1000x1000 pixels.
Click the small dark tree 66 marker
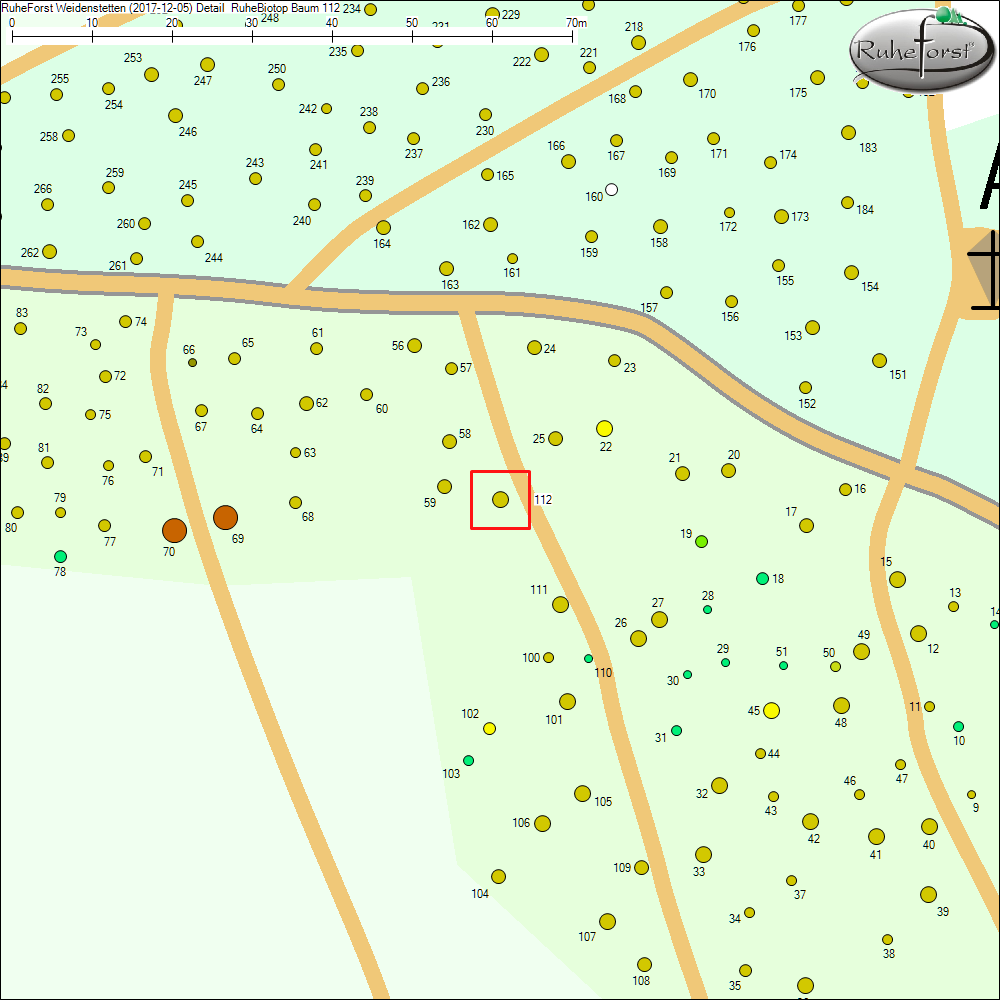pyautogui.click(x=192, y=362)
